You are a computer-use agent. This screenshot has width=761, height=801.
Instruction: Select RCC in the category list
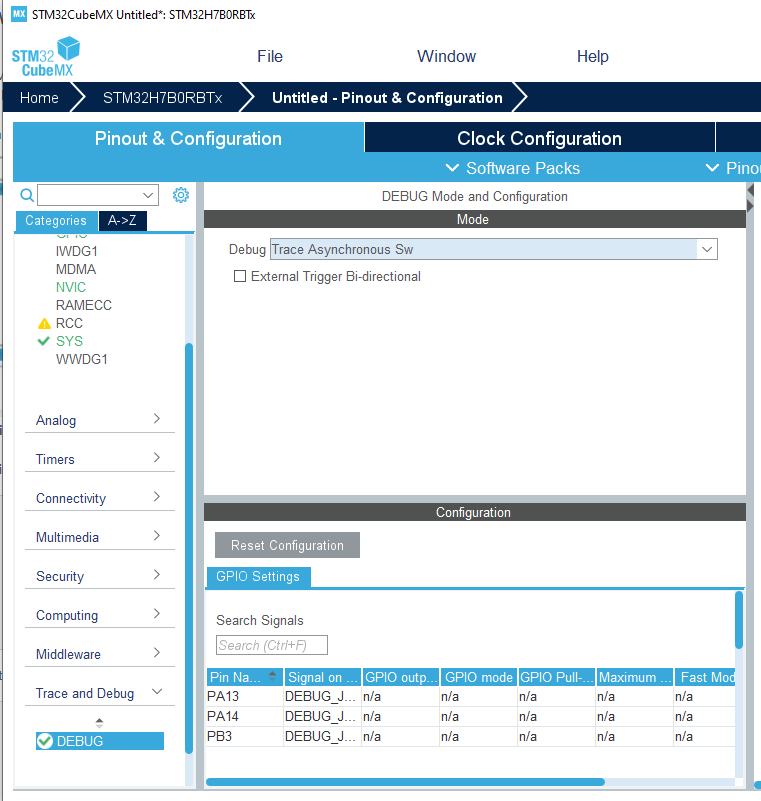point(69,323)
